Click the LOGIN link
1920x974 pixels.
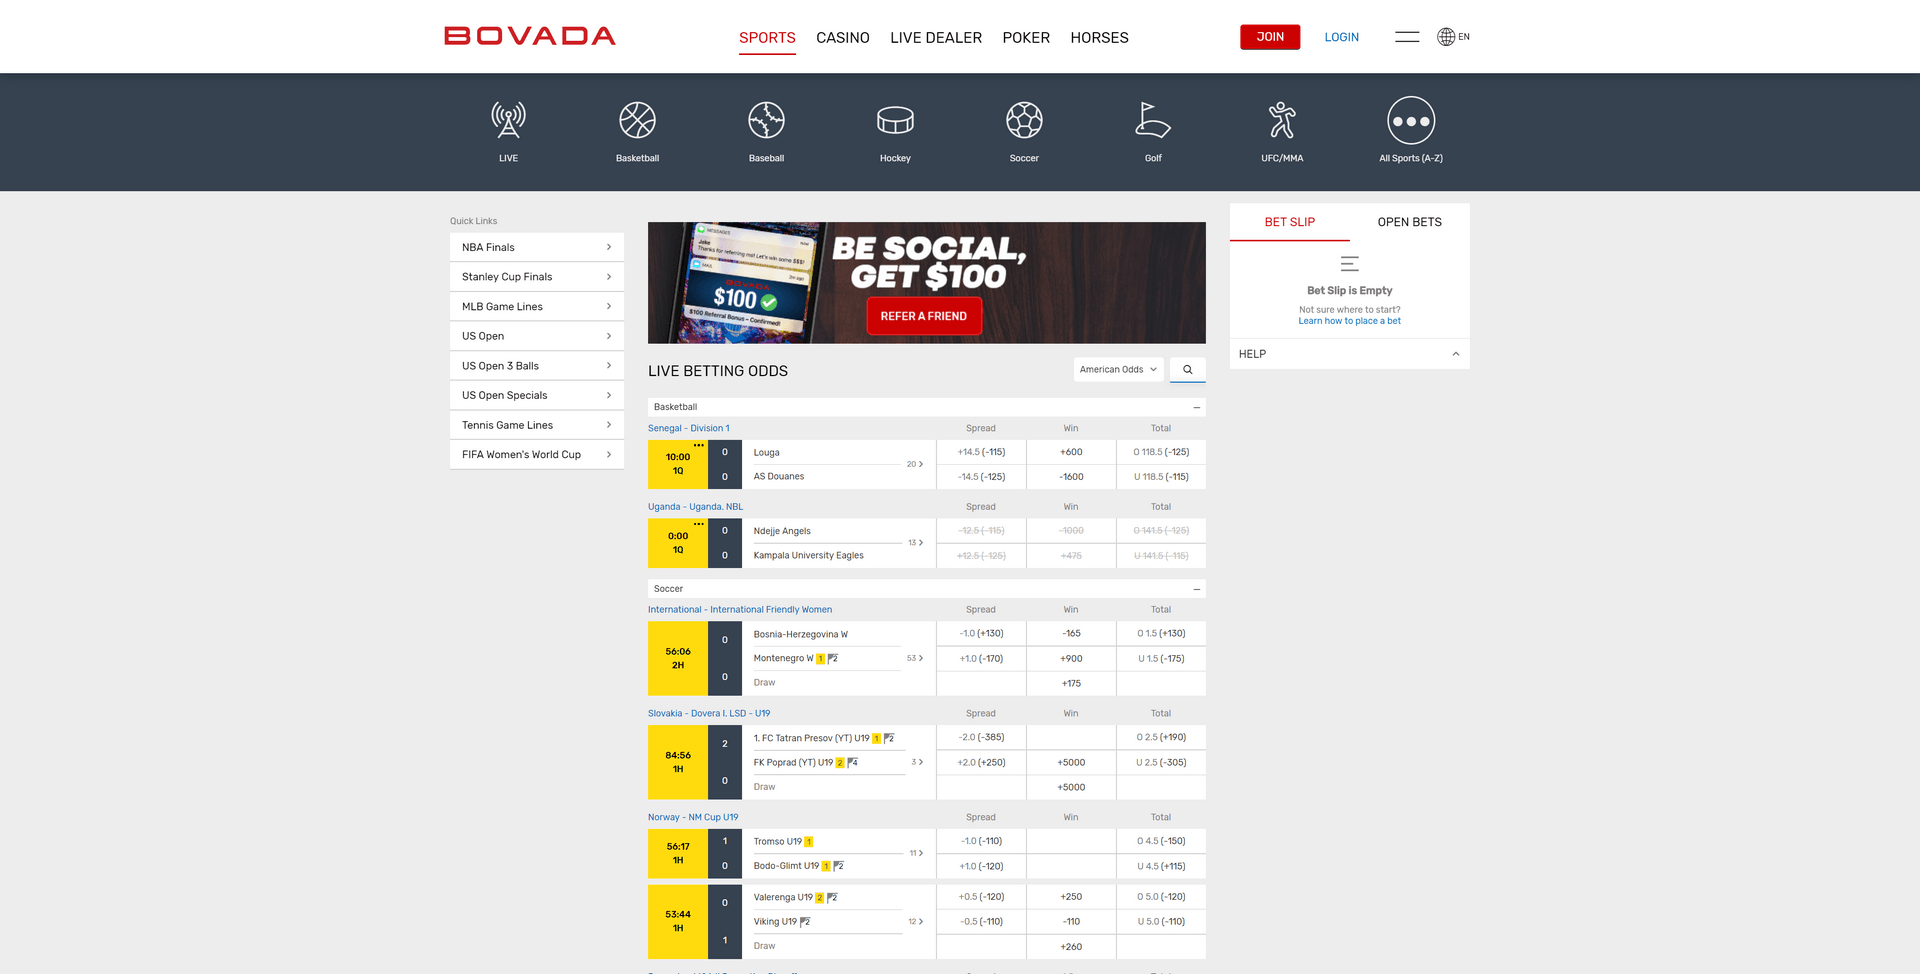coord(1342,37)
